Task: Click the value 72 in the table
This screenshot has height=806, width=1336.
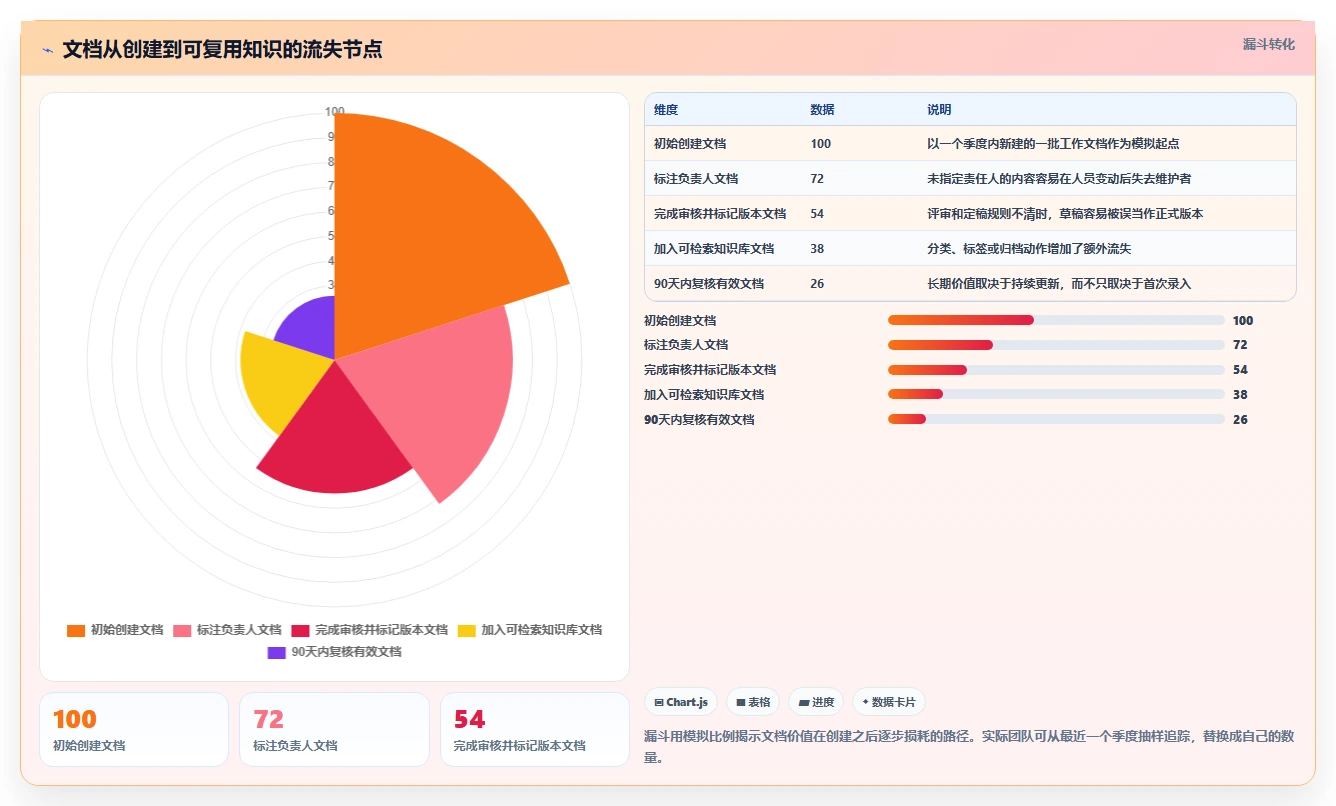Action: tap(817, 179)
